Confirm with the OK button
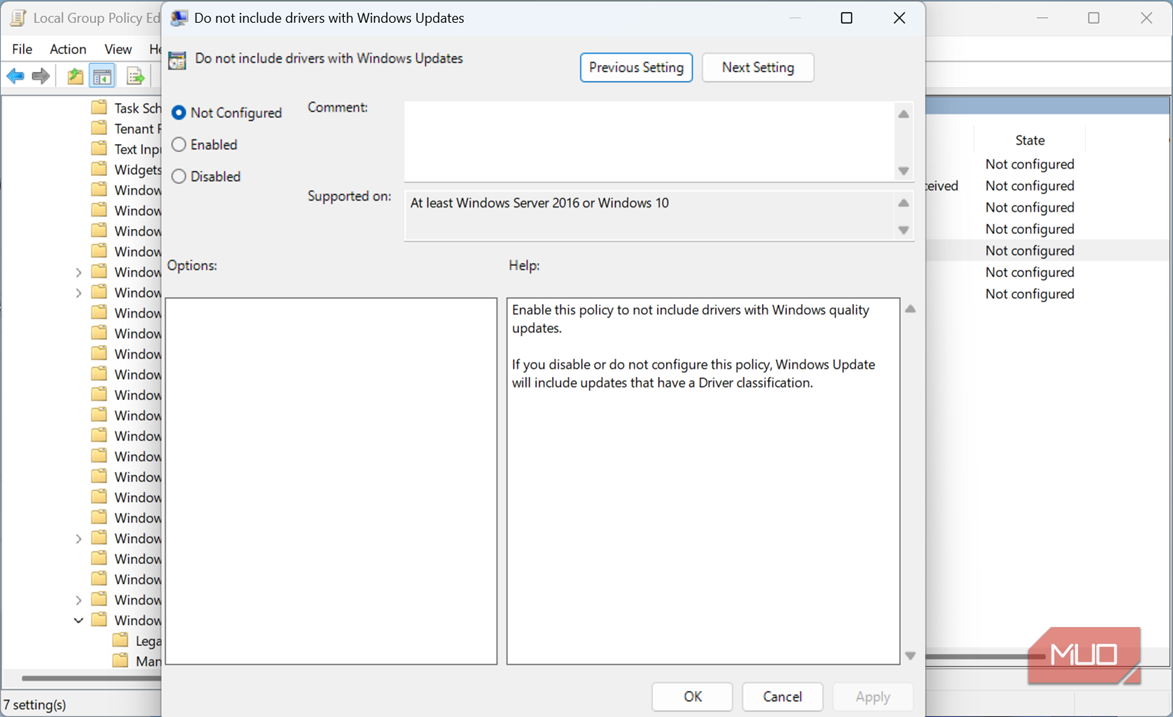Viewport: 1173px width, 717px height. coord(693,697)
